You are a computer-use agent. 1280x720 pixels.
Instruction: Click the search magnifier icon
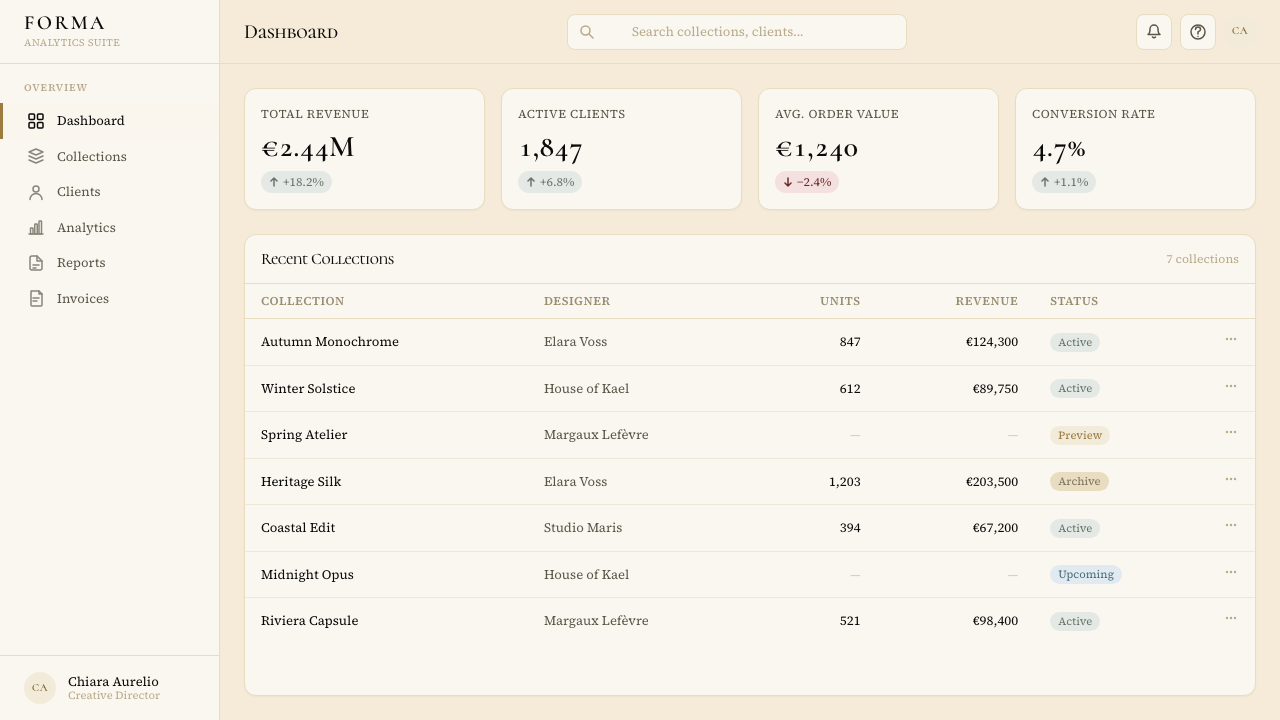click(587, 32)
